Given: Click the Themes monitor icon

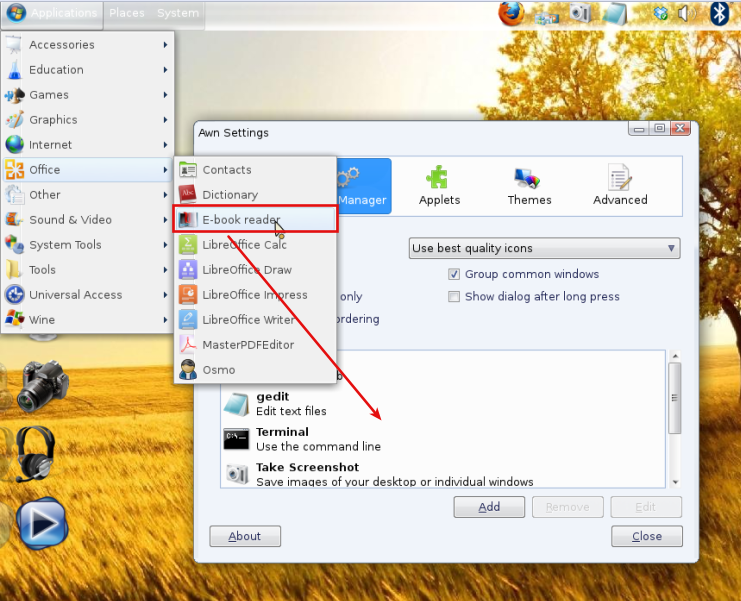Looking at the screenshot, I should [x=527, y=178].
